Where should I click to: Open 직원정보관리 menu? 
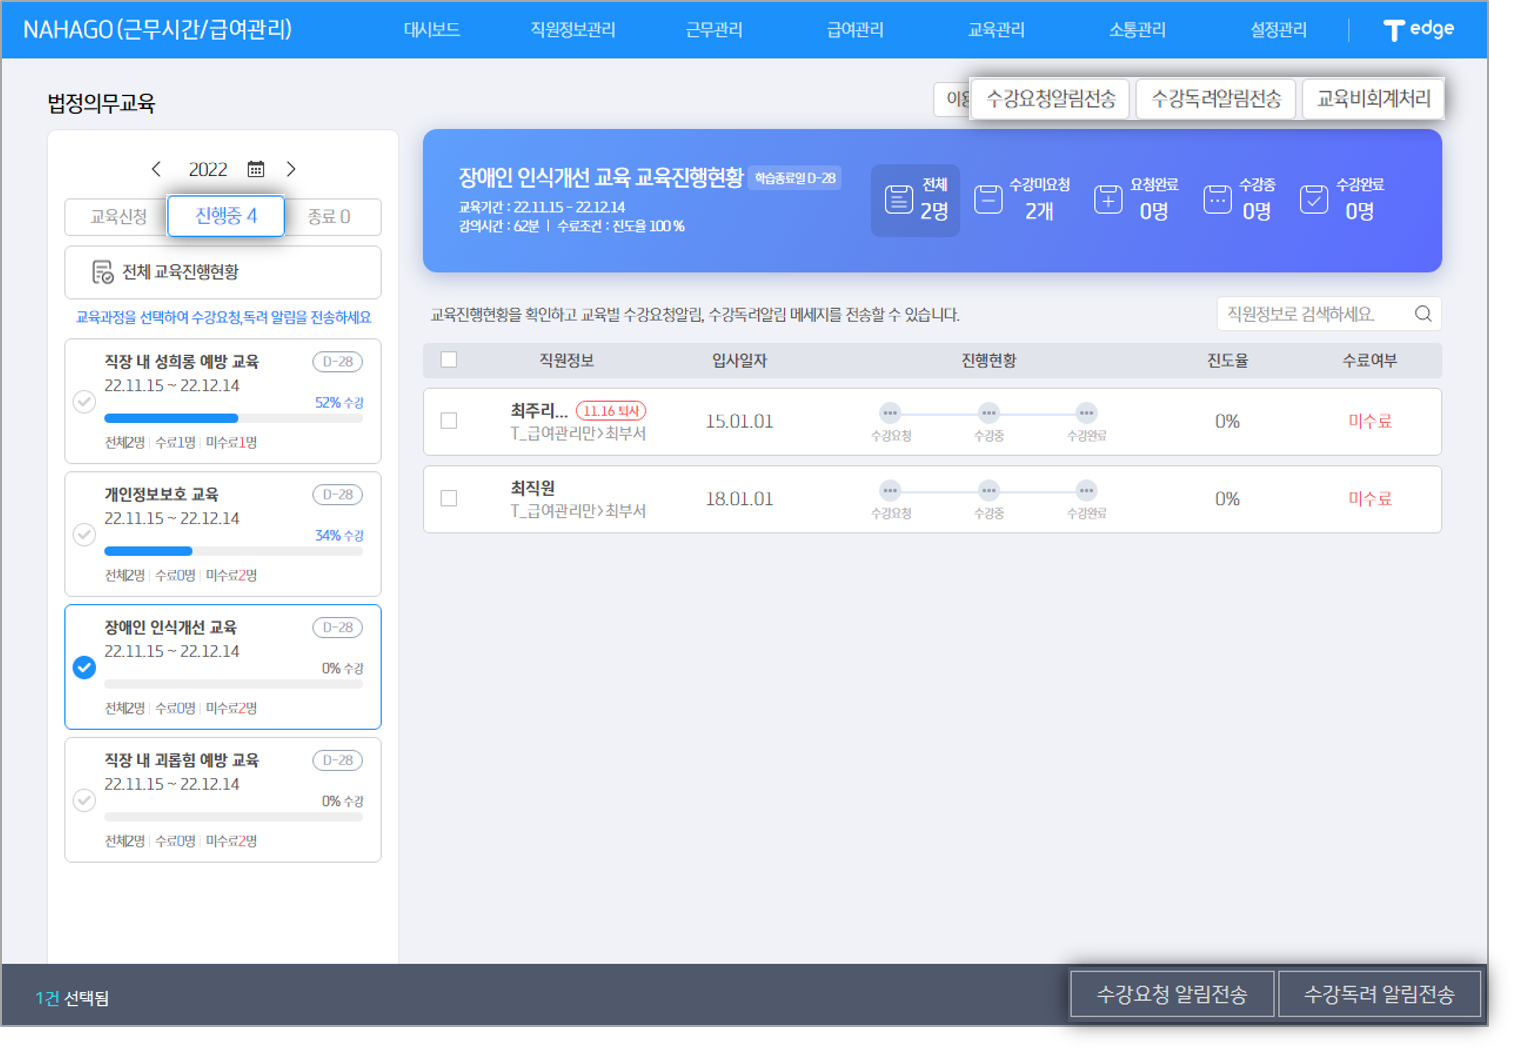[x=572, y=30]
